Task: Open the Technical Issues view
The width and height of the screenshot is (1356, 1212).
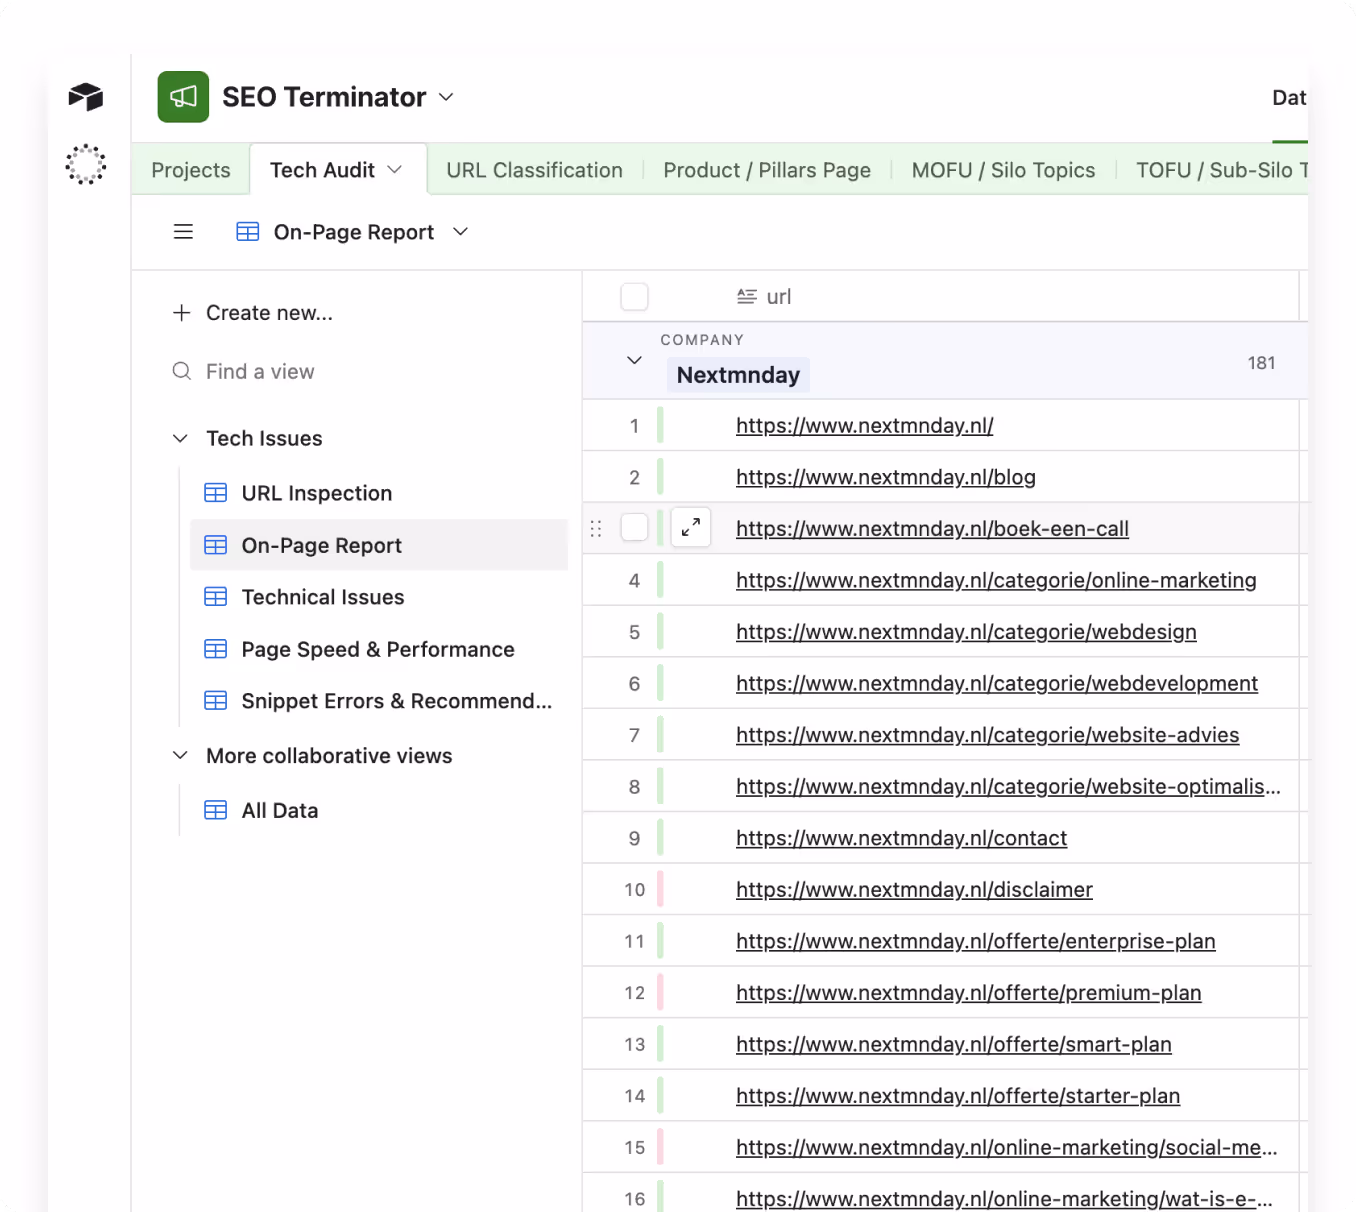Action: point(379,597)
